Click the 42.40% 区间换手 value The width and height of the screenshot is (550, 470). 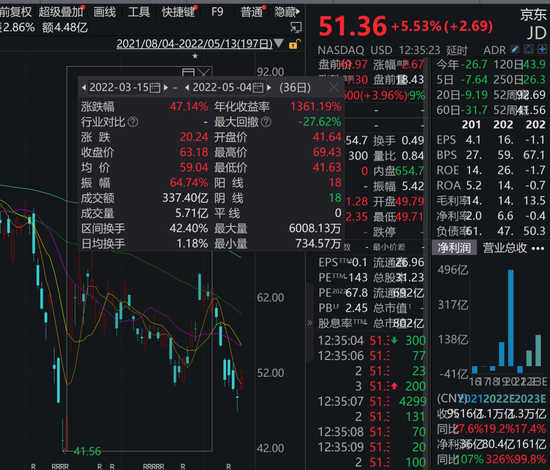point(189,229)
